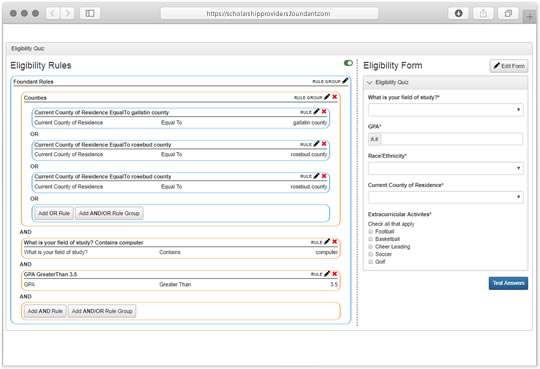Click the 'computer' rule value text

coord(326,252)
